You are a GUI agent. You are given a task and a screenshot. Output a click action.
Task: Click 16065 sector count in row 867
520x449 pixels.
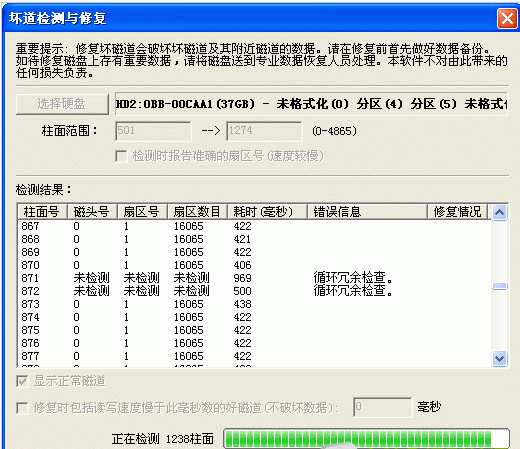point(189,226)
